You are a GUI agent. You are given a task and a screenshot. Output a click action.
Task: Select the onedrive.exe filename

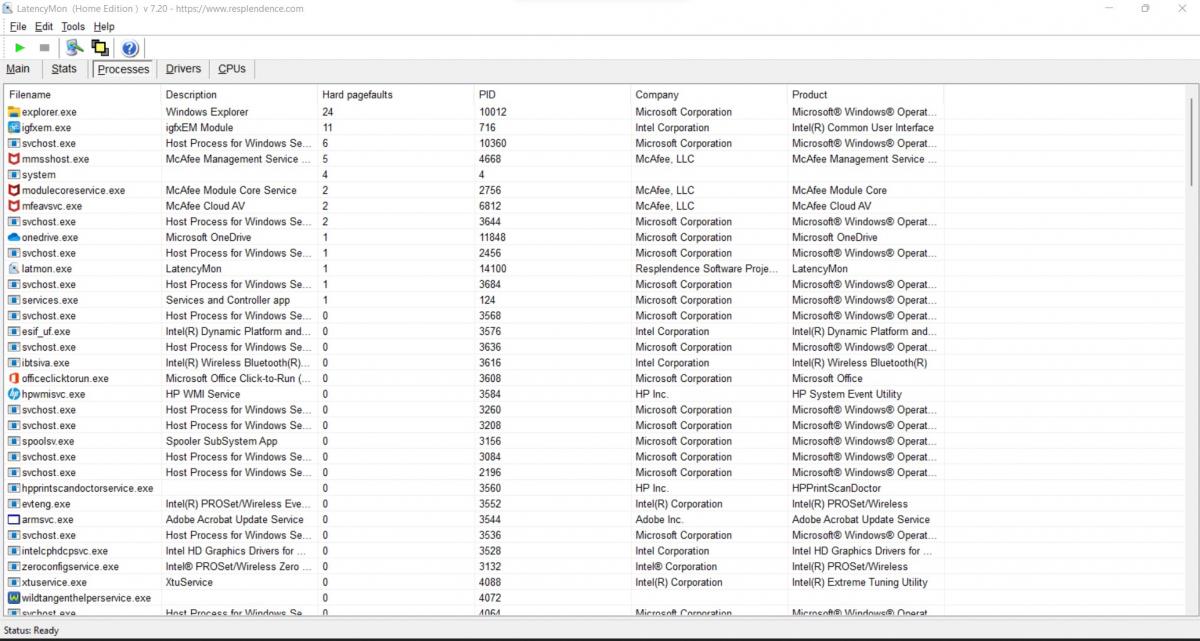[x=50, y=237]
